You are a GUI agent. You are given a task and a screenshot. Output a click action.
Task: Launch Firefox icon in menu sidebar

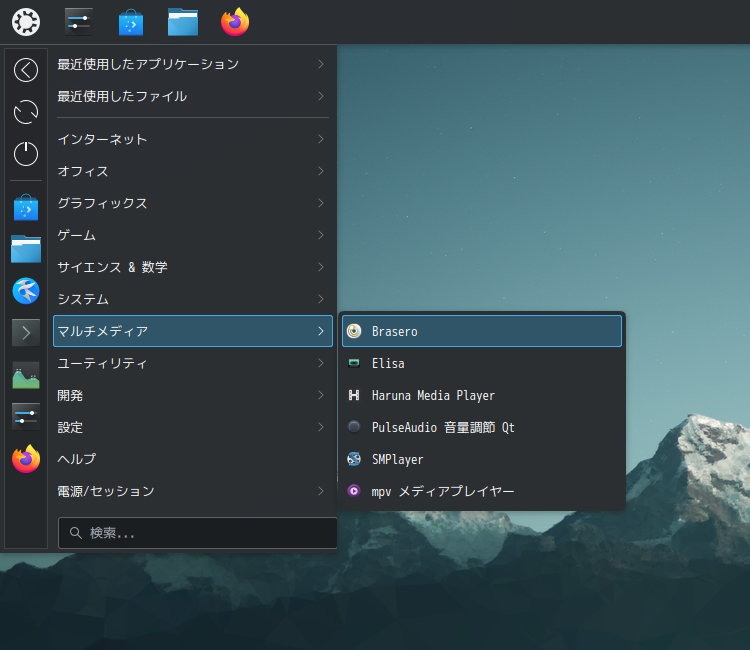tap(26, 458)
